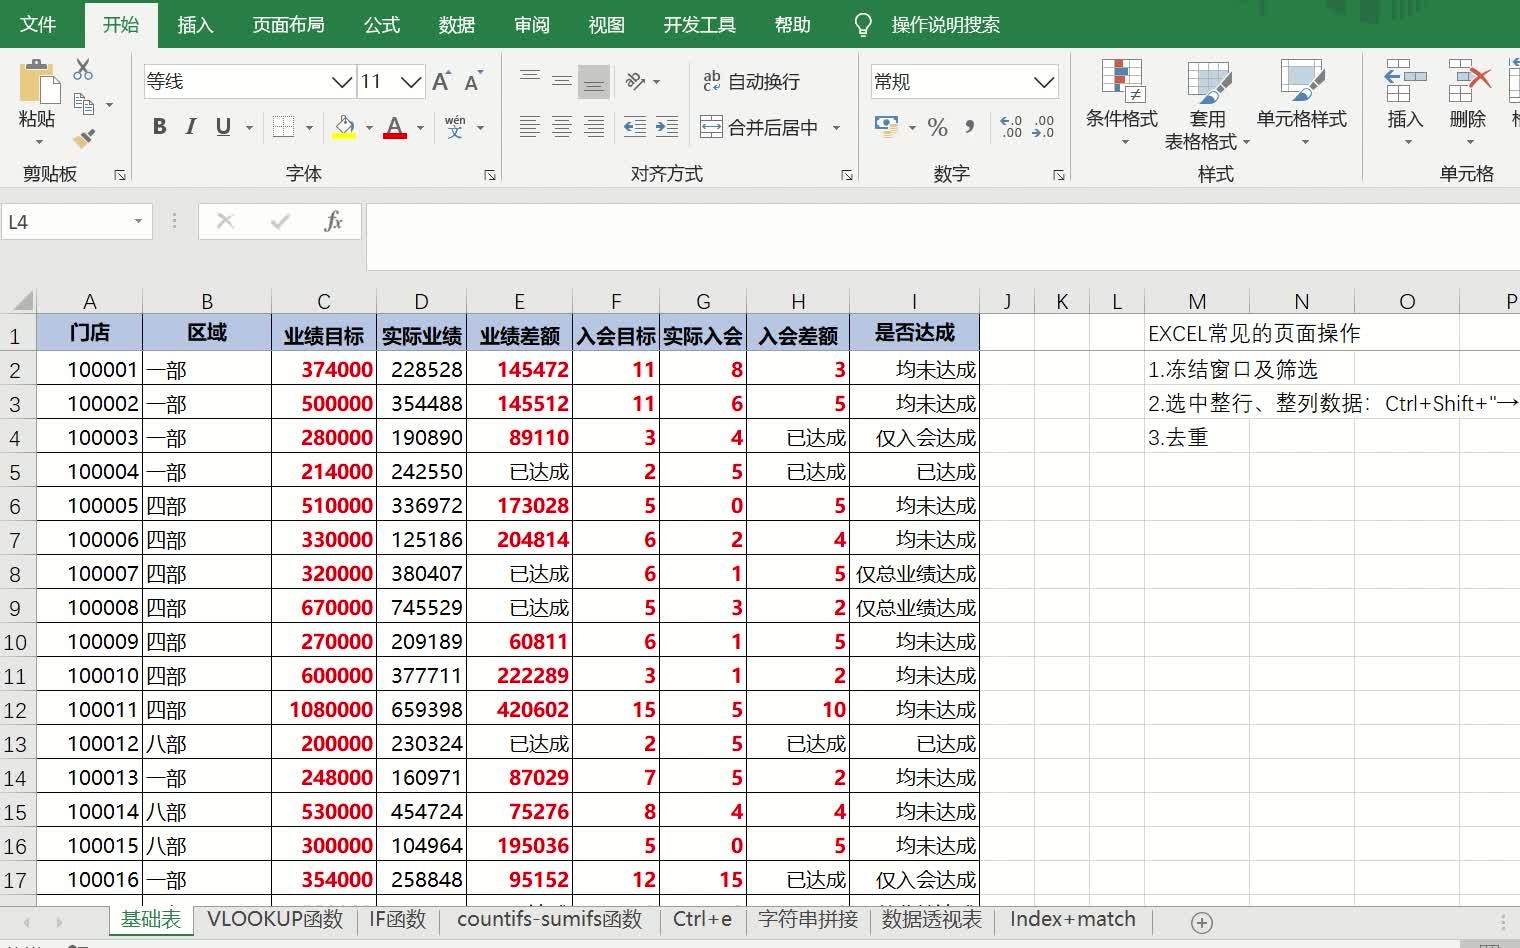Screen dimensions: 1520x948
Task: Open 数字 group dialog launcher
Action: click(1059, 175)
